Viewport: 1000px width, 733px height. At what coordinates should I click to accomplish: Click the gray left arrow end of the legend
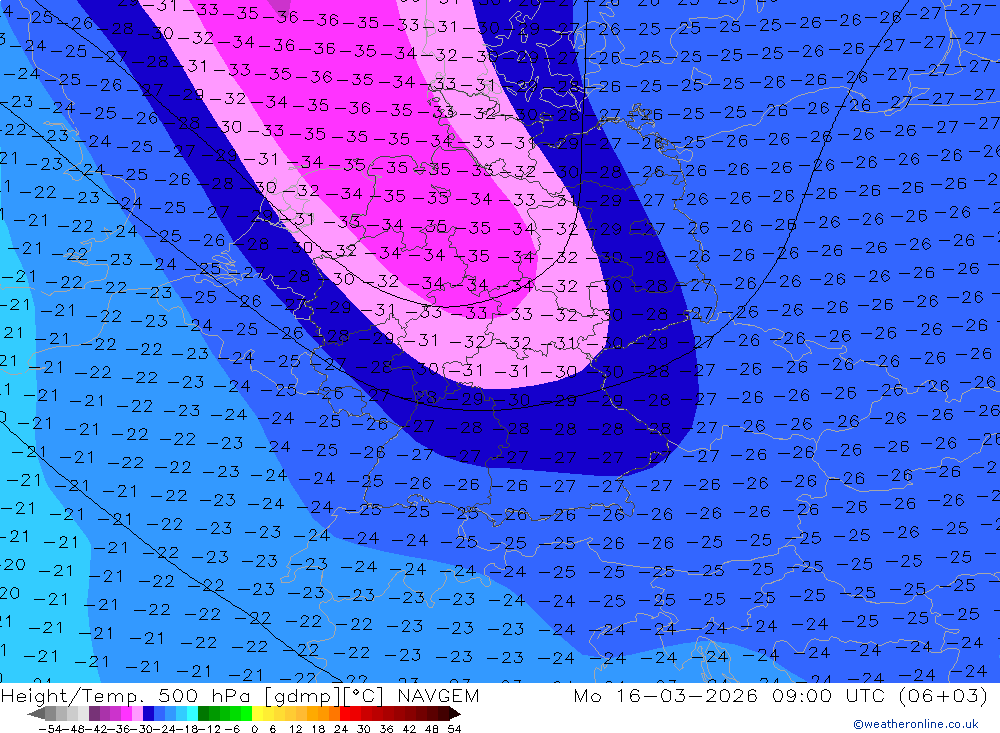pos(36,714)
